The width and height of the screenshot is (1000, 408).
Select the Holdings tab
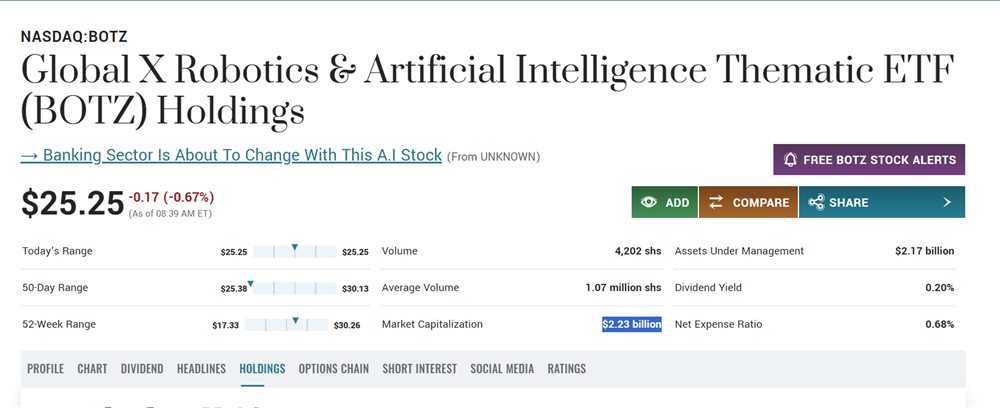[262, 369]
